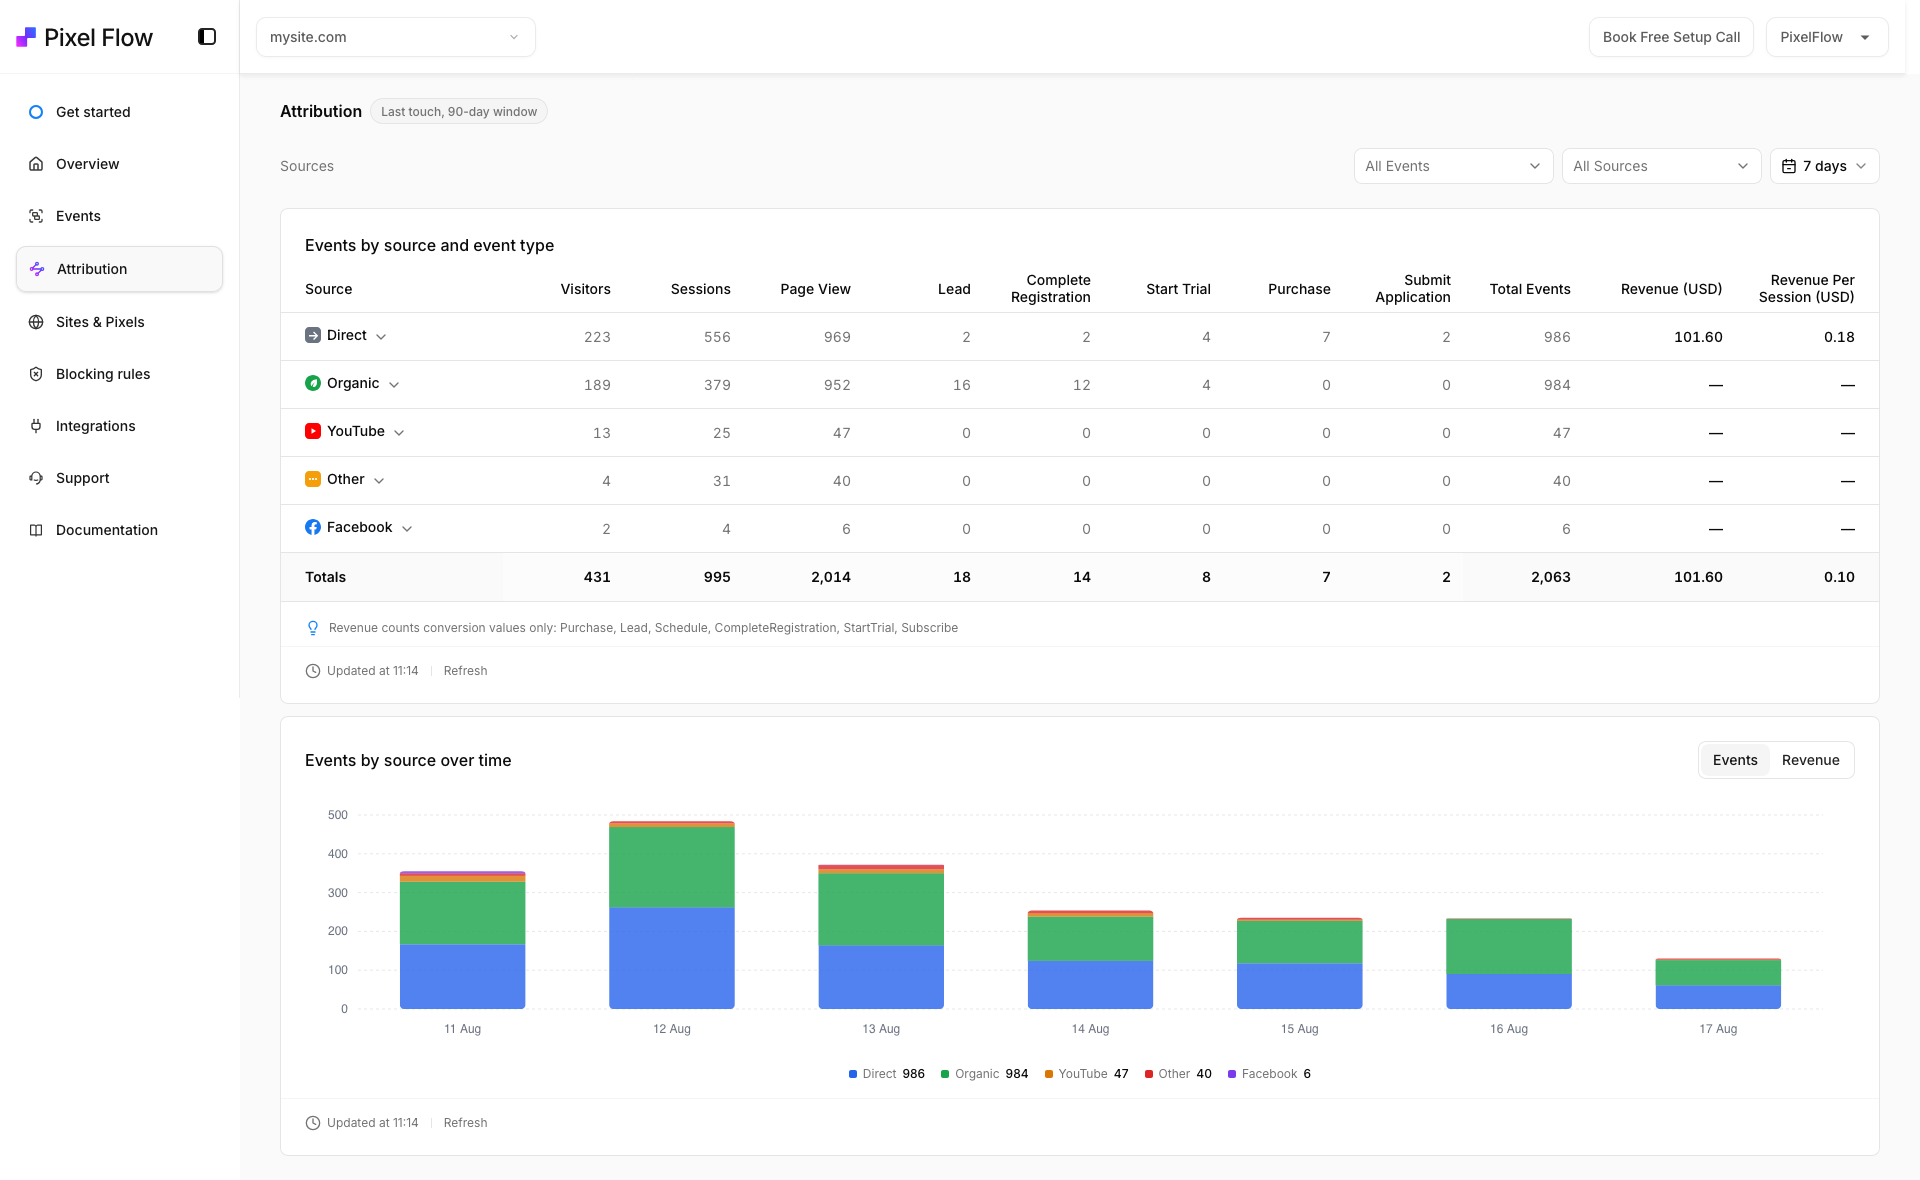Open Integrations plug icon
The image size is (1920, 1180).
(x=36, y=426)
